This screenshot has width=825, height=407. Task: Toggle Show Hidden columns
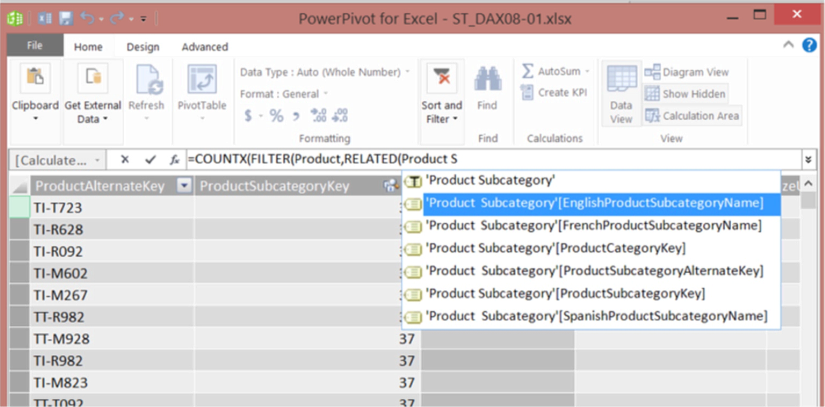point(685,94)
